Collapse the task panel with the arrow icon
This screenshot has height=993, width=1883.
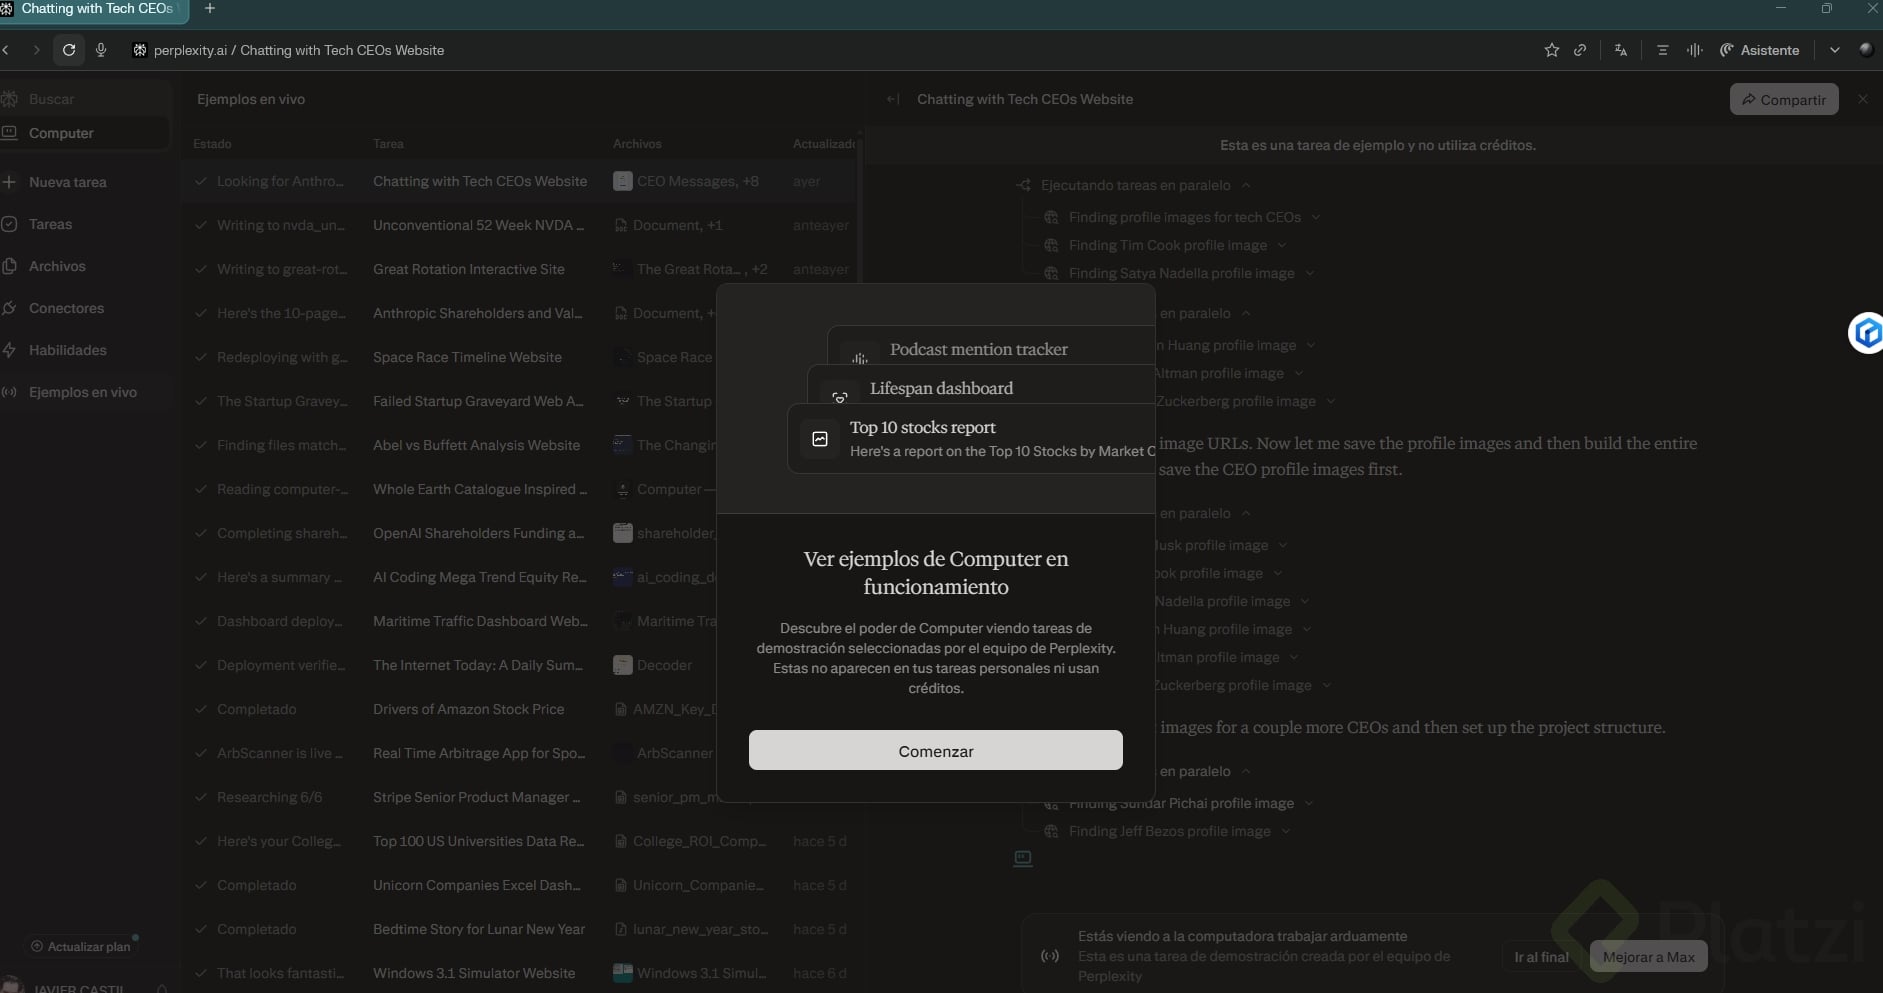[893, 99]
